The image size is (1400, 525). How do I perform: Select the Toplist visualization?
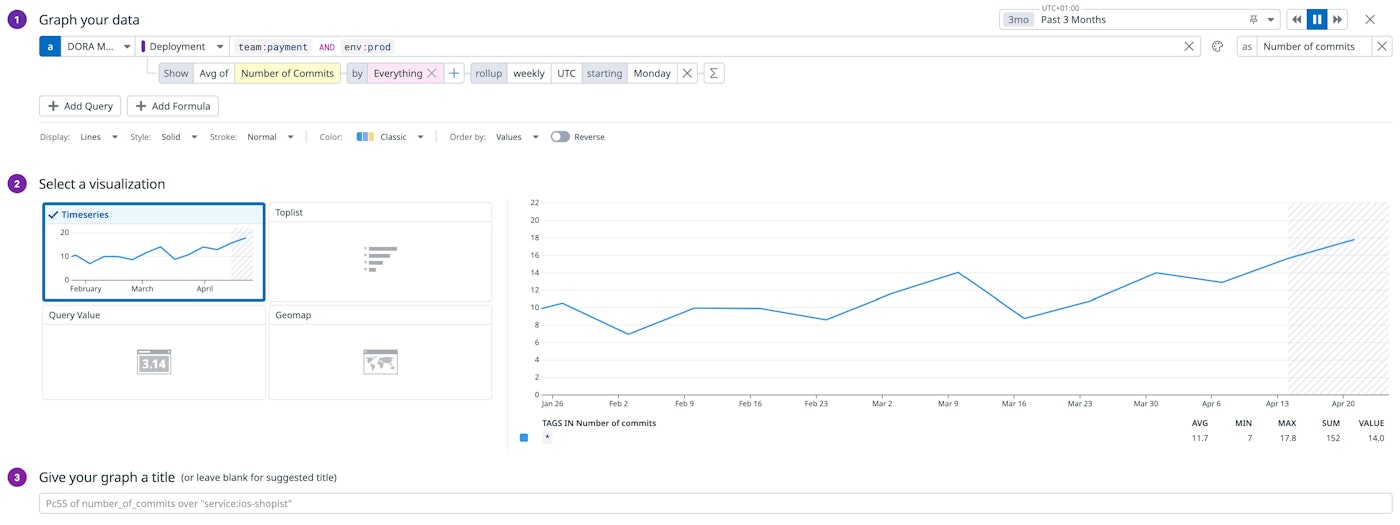(380, 252)
